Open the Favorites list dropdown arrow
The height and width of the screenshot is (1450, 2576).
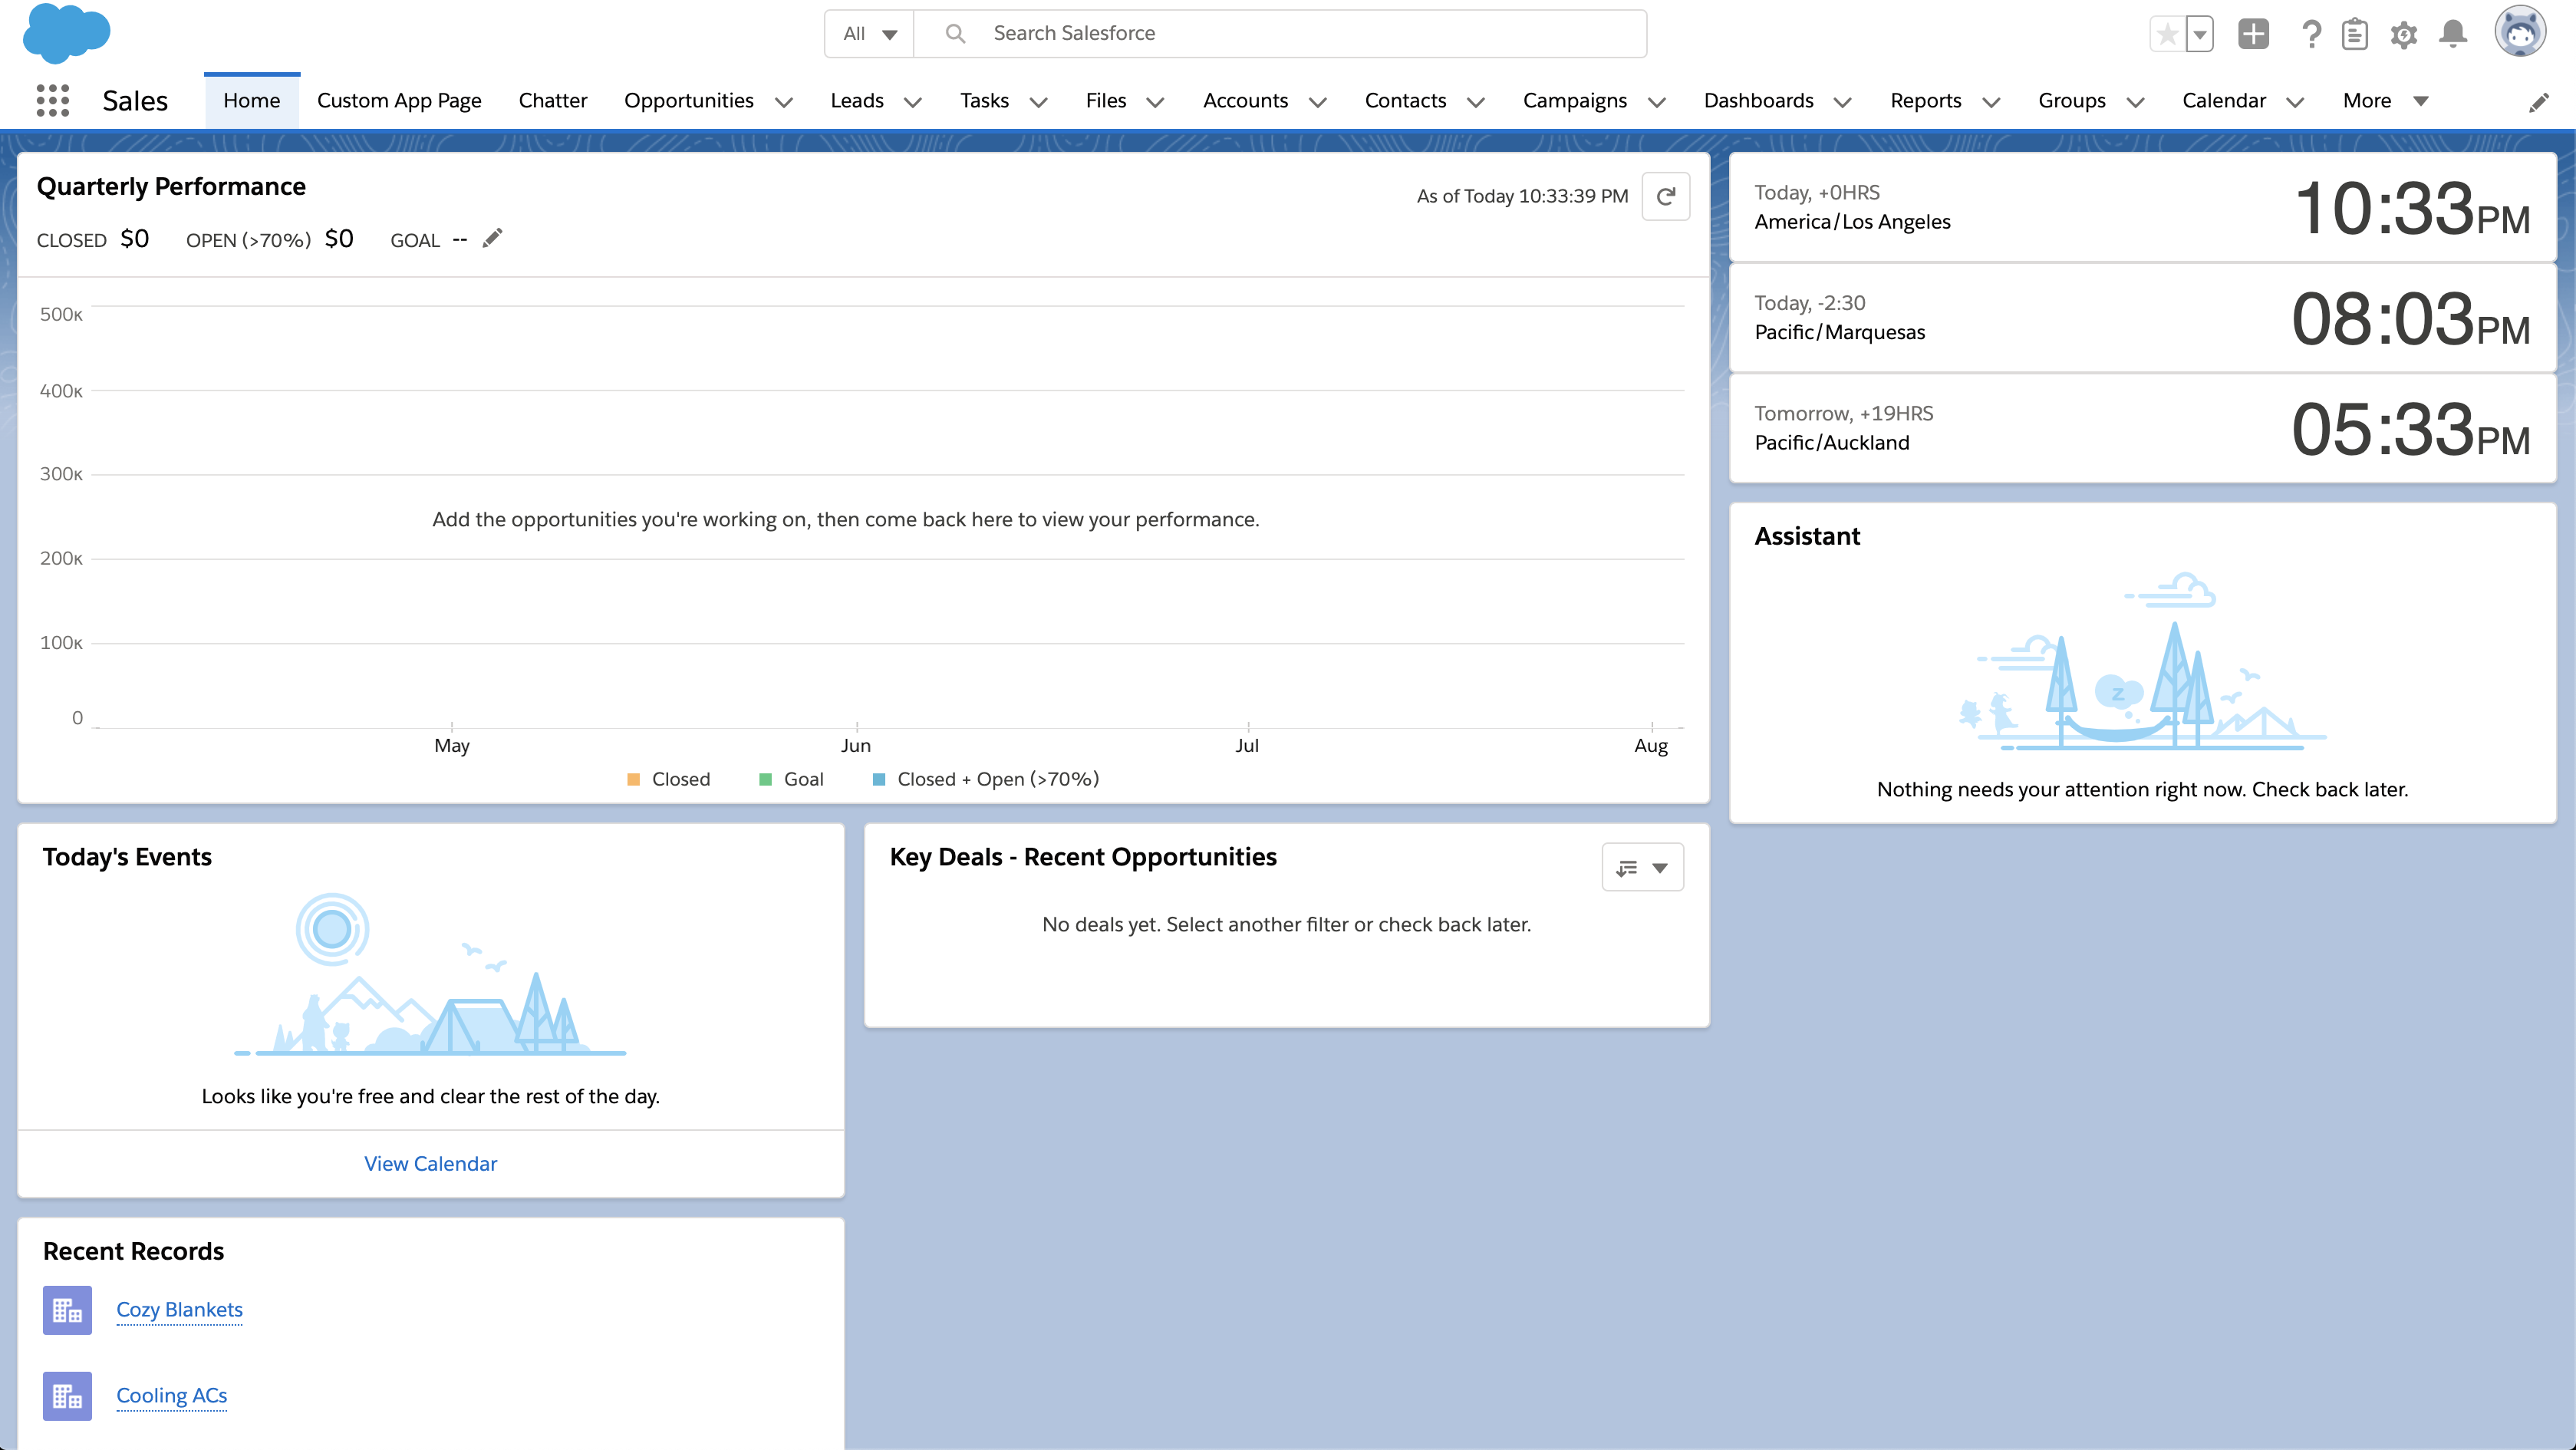2200,34
